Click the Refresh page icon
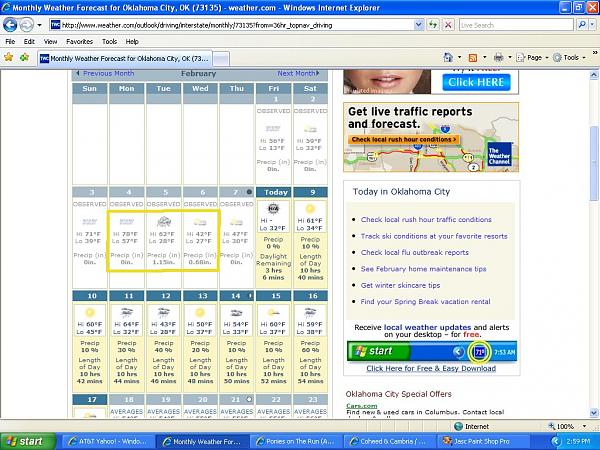 pyautogui.click(x=433, y=25)
